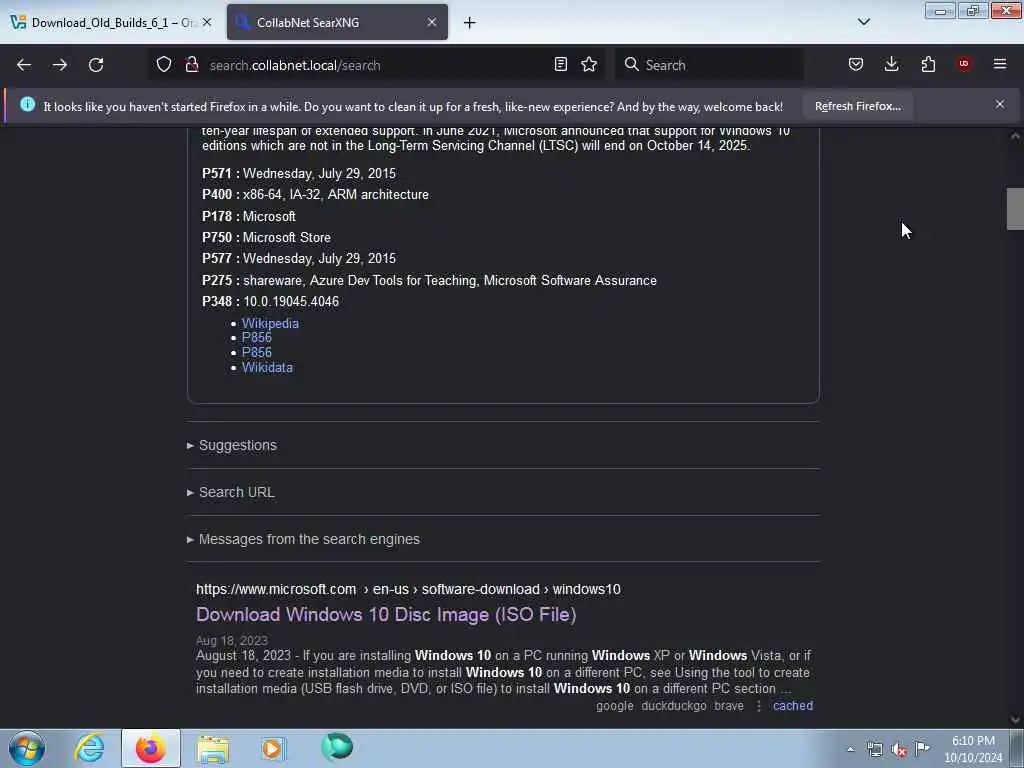This screenshot has width=1024, height=768.
Task: Open the uBlock Origin extension icon
Action: tap(964, 64)
